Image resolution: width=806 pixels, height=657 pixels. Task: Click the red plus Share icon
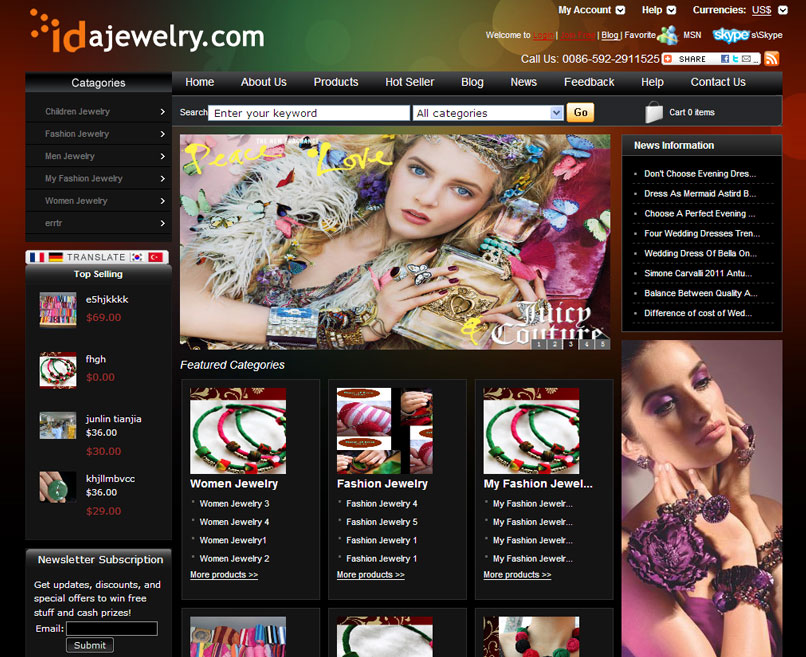(668, 59)
